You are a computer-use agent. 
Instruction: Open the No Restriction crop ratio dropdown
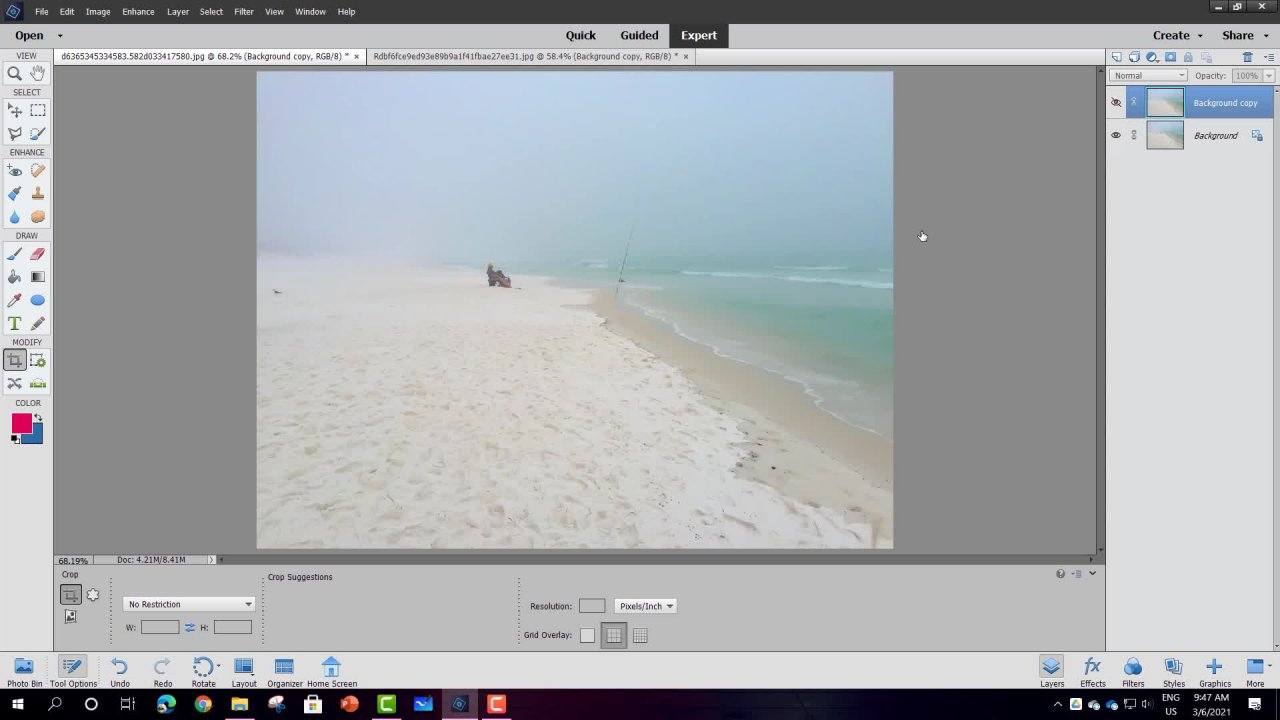pyautogui.click(x=189, y=604)
